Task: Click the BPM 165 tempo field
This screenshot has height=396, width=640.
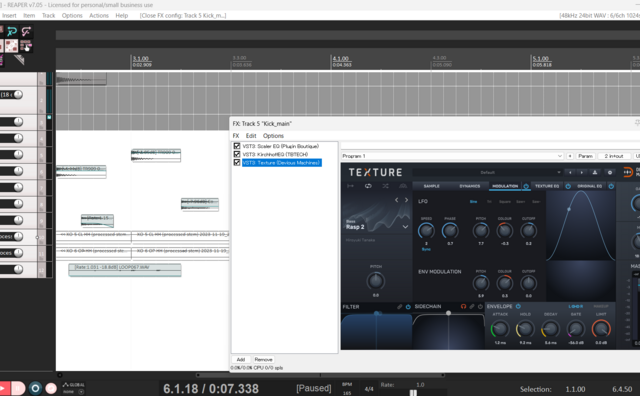Action: click(x=347, y=389)
